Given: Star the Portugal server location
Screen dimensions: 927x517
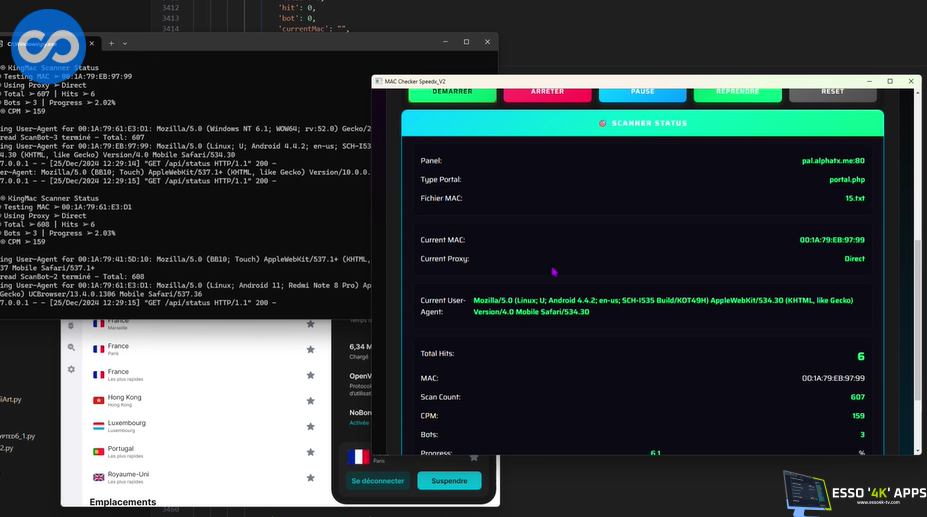Looking at the screenshot, I should (311, 452).
